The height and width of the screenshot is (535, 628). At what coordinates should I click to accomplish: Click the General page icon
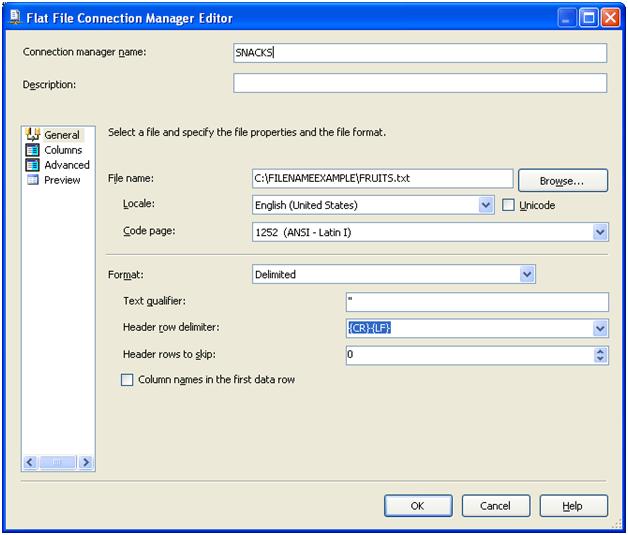click(x=32, y=135)
